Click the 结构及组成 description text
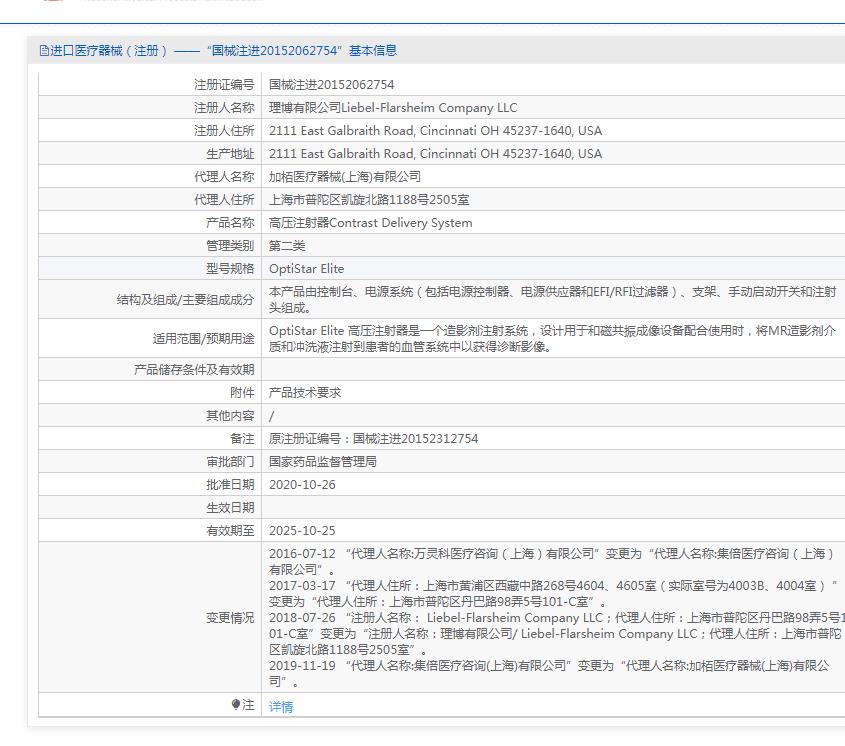The image size is (845, 746). pos(552,300)
